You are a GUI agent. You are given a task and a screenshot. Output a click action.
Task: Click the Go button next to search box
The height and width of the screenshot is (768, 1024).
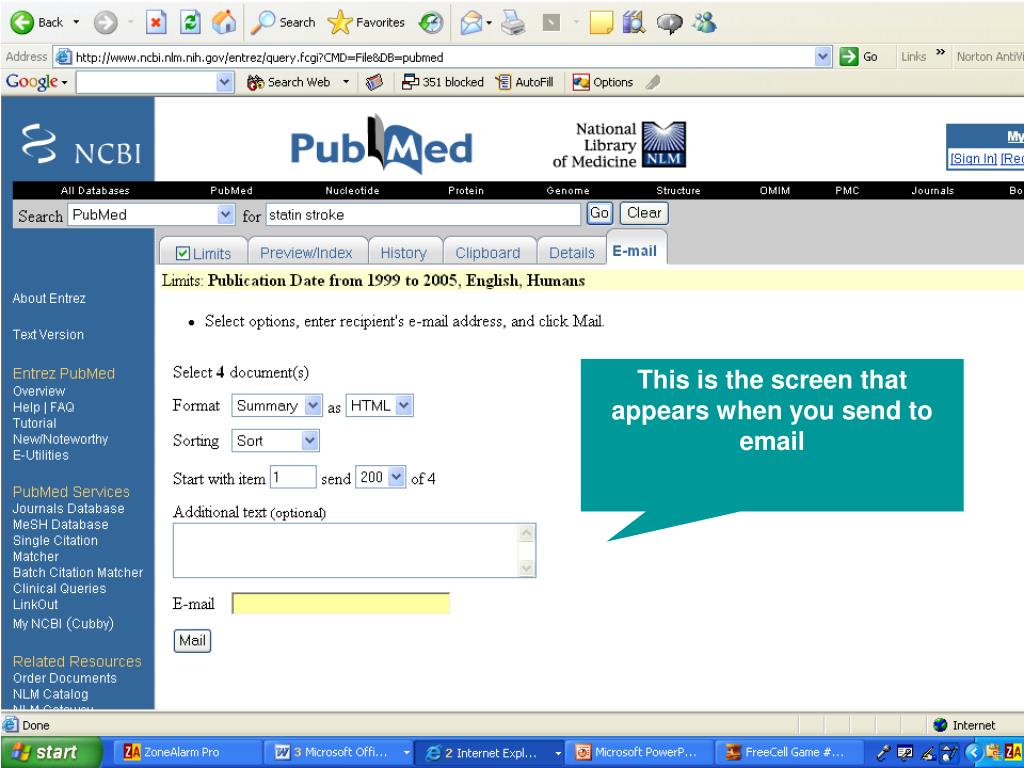[x=599, y=214]
